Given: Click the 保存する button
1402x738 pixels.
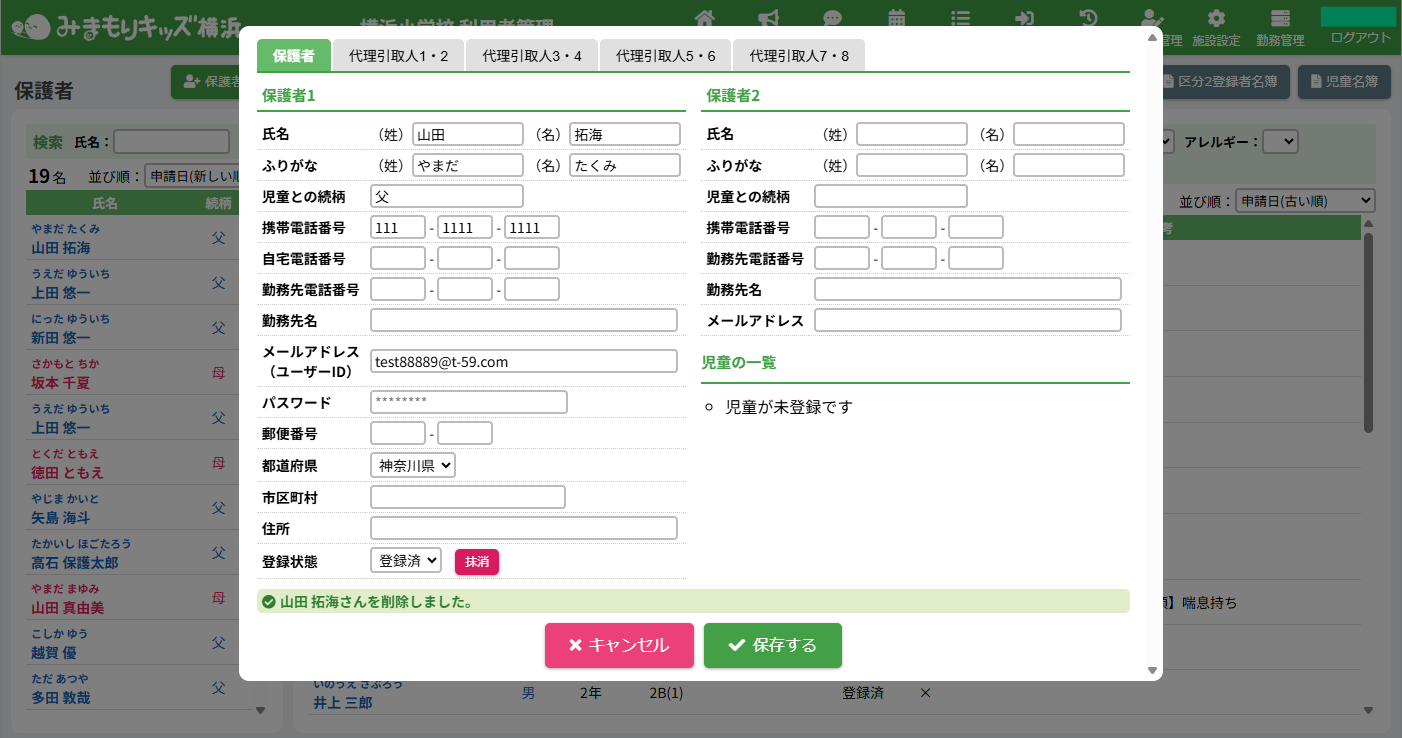Looking at the screenshot, I should [772, 645].
